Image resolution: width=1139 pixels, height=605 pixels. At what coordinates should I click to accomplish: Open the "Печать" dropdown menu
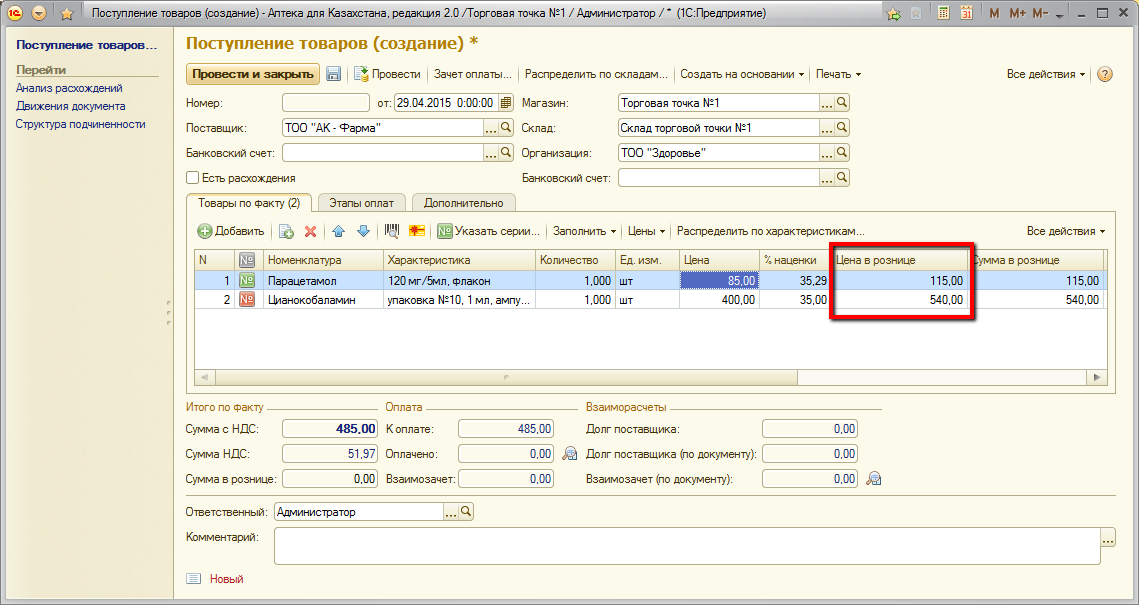tap(838, 75)
